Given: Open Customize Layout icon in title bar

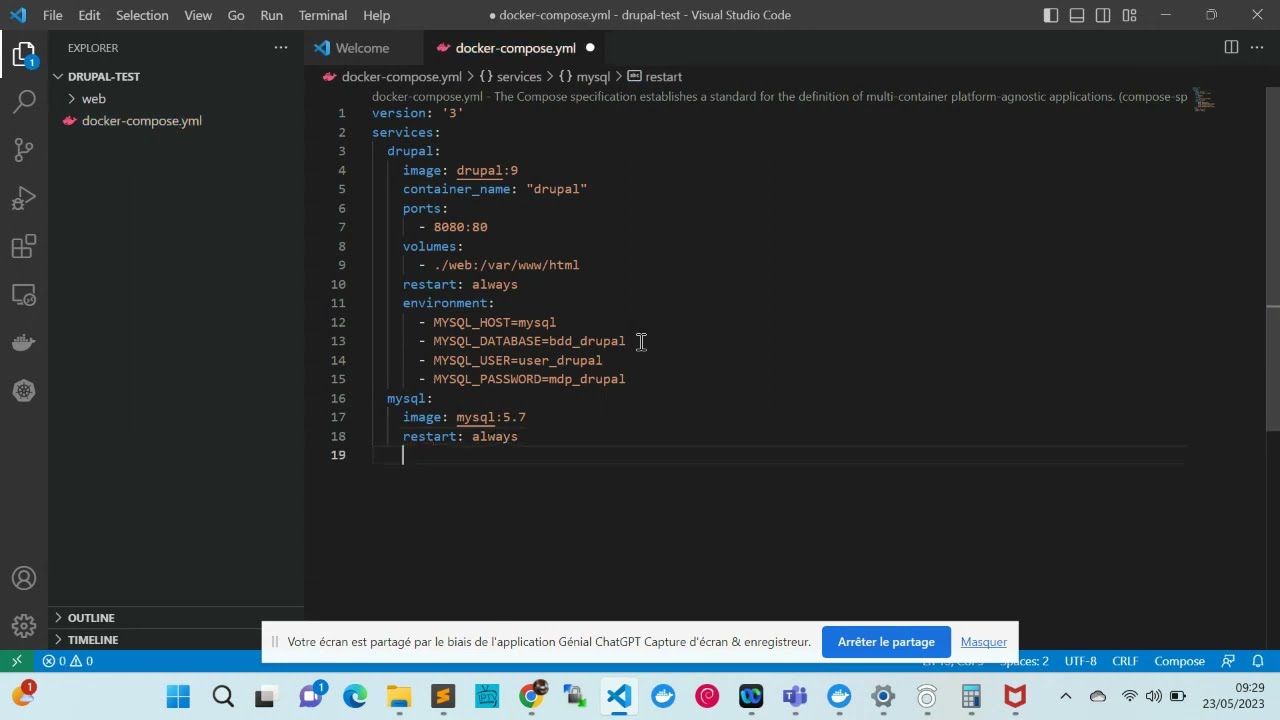Looking at the screenshot, I should (x=1129, y=15).
